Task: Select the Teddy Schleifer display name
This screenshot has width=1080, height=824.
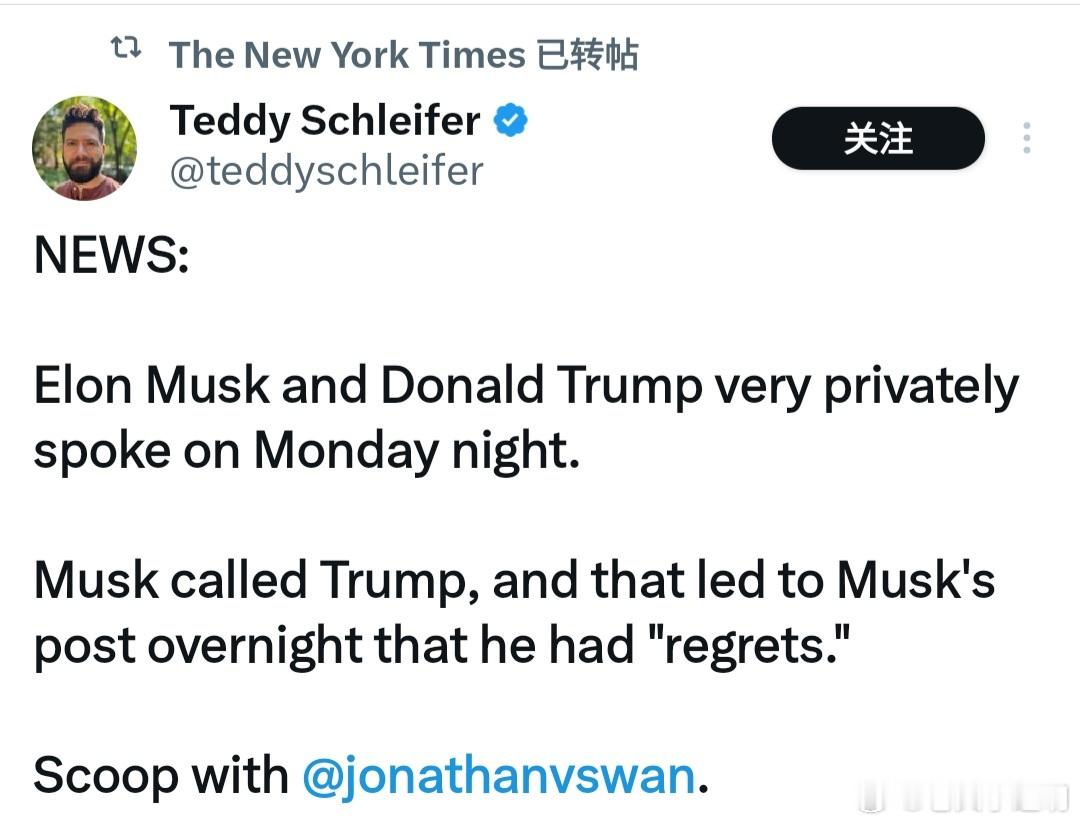Action: coord(325,120)
